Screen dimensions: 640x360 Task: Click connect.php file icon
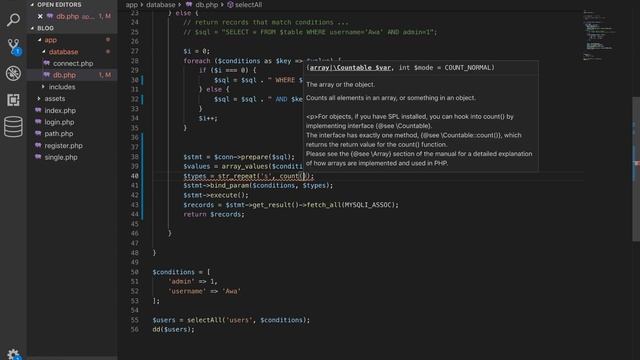tap(47, 63)
